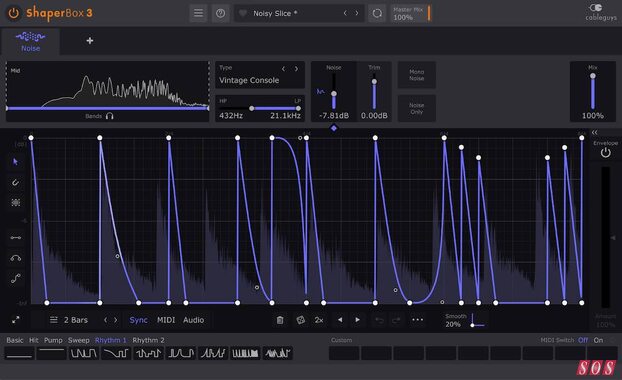Set MIDI Switch to On
Viewport: 622px width, 380px height.
point(598,340)
